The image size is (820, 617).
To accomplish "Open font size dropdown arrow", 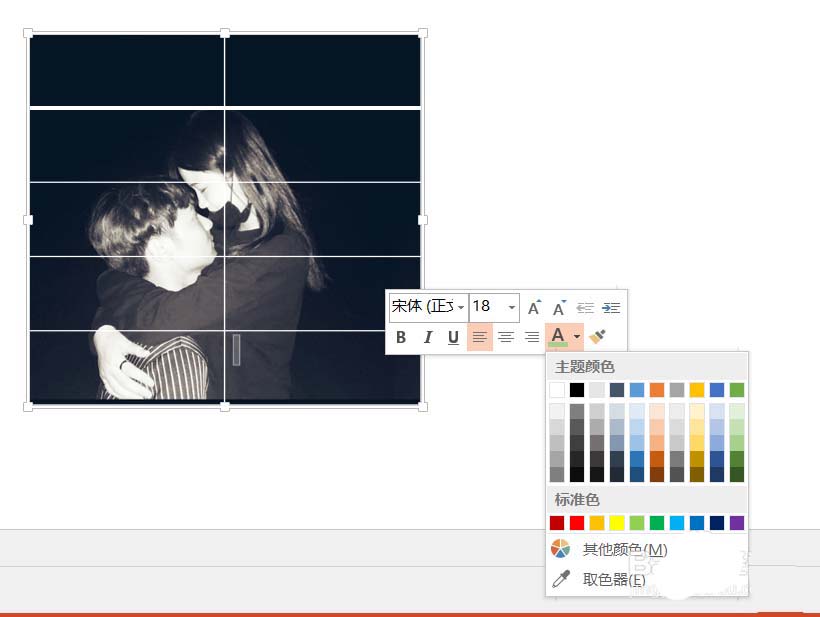I will click(511, 307).
